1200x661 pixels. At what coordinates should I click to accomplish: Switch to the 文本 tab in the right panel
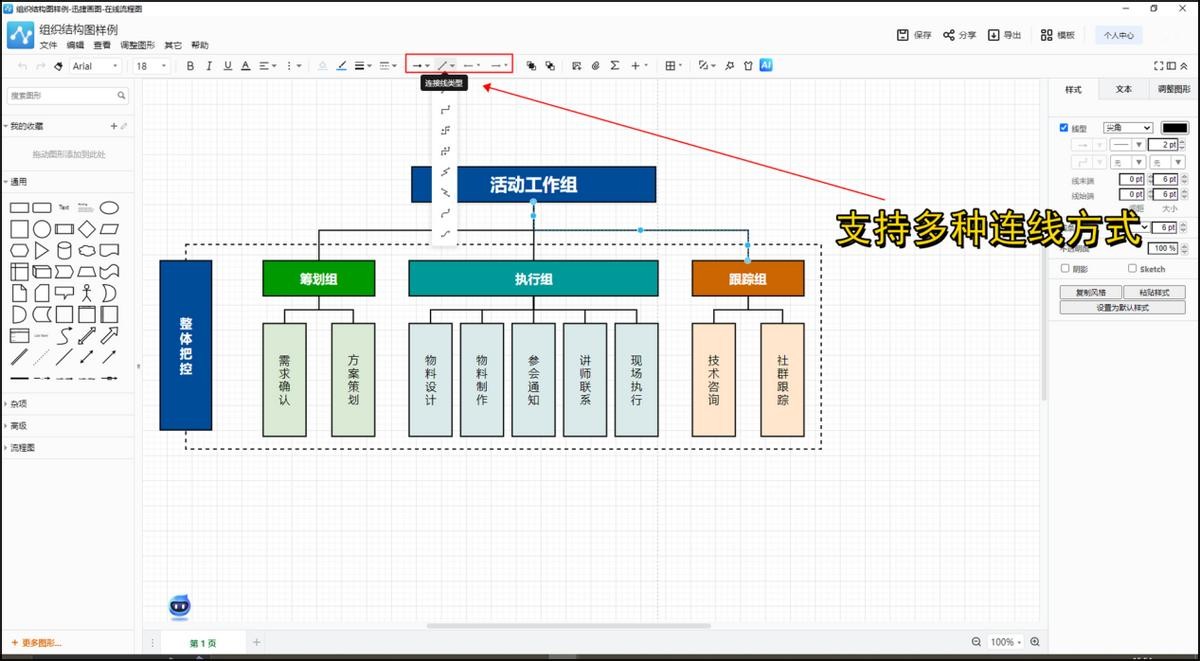click(x=1124, y=89)
